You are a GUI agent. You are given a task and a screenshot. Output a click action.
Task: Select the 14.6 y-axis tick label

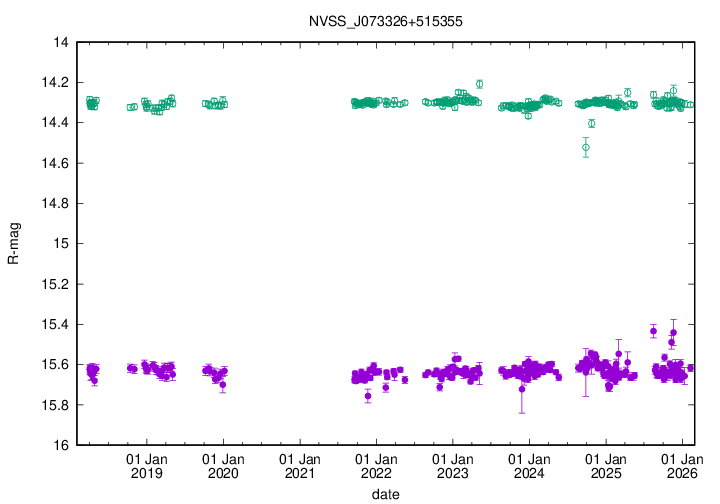(x=54, y=164)
